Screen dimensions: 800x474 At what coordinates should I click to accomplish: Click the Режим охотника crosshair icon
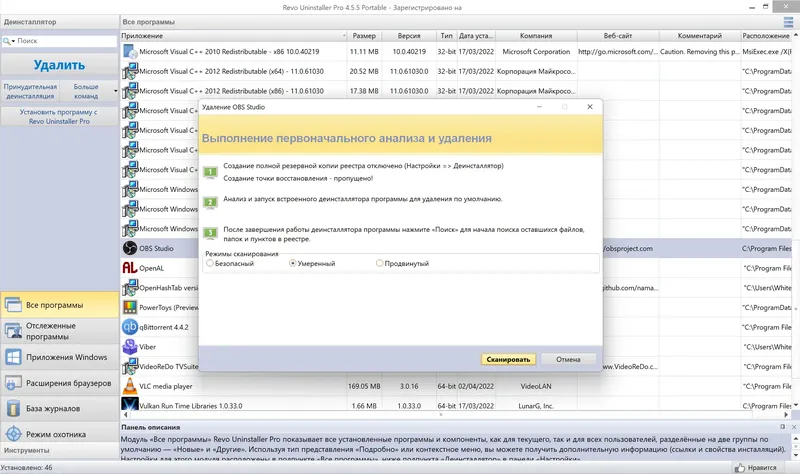[13, 434]
